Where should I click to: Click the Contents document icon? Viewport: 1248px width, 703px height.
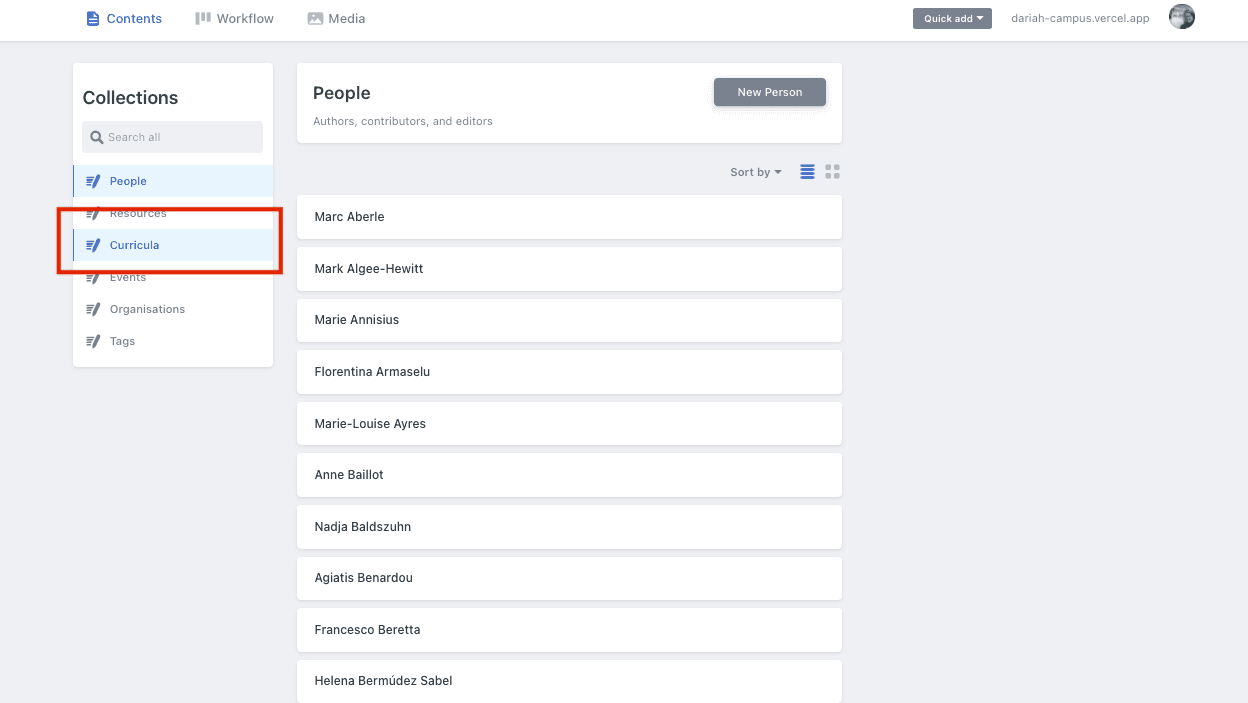[x=93, y=19]
